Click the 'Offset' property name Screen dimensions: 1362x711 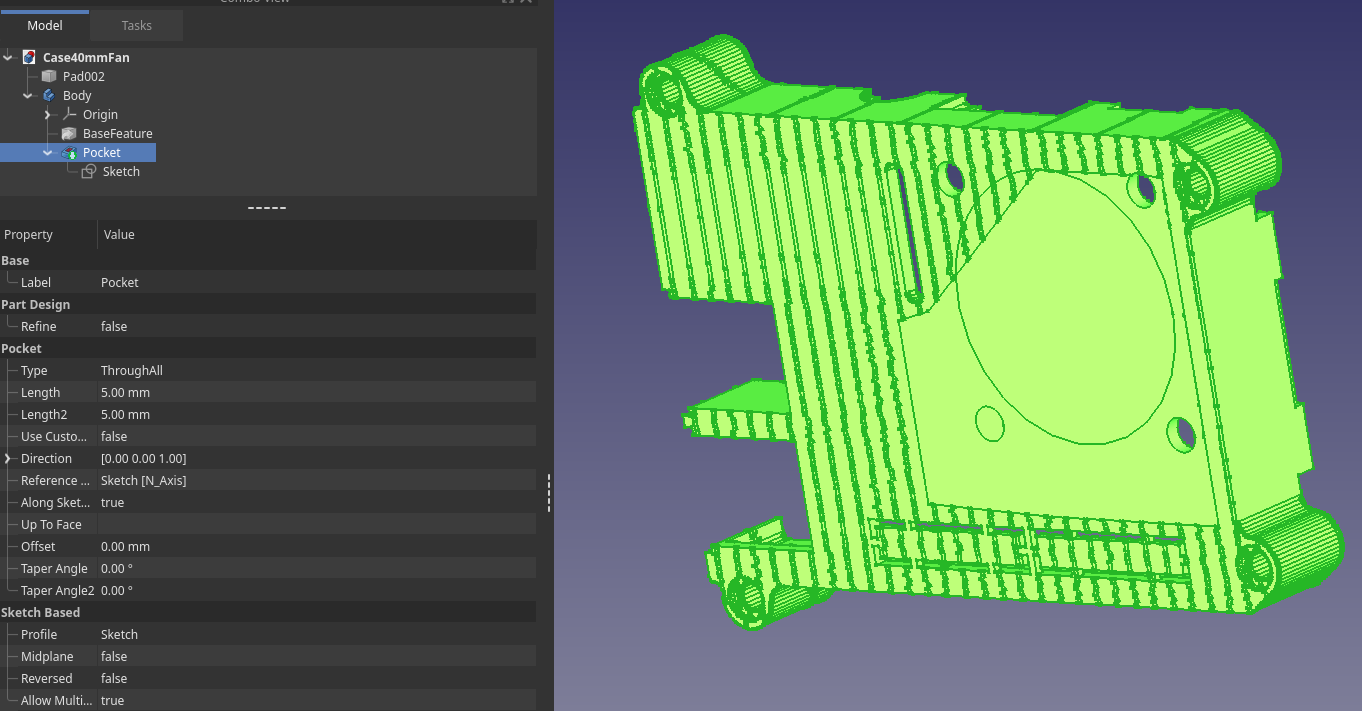click(x=38, y=546)
